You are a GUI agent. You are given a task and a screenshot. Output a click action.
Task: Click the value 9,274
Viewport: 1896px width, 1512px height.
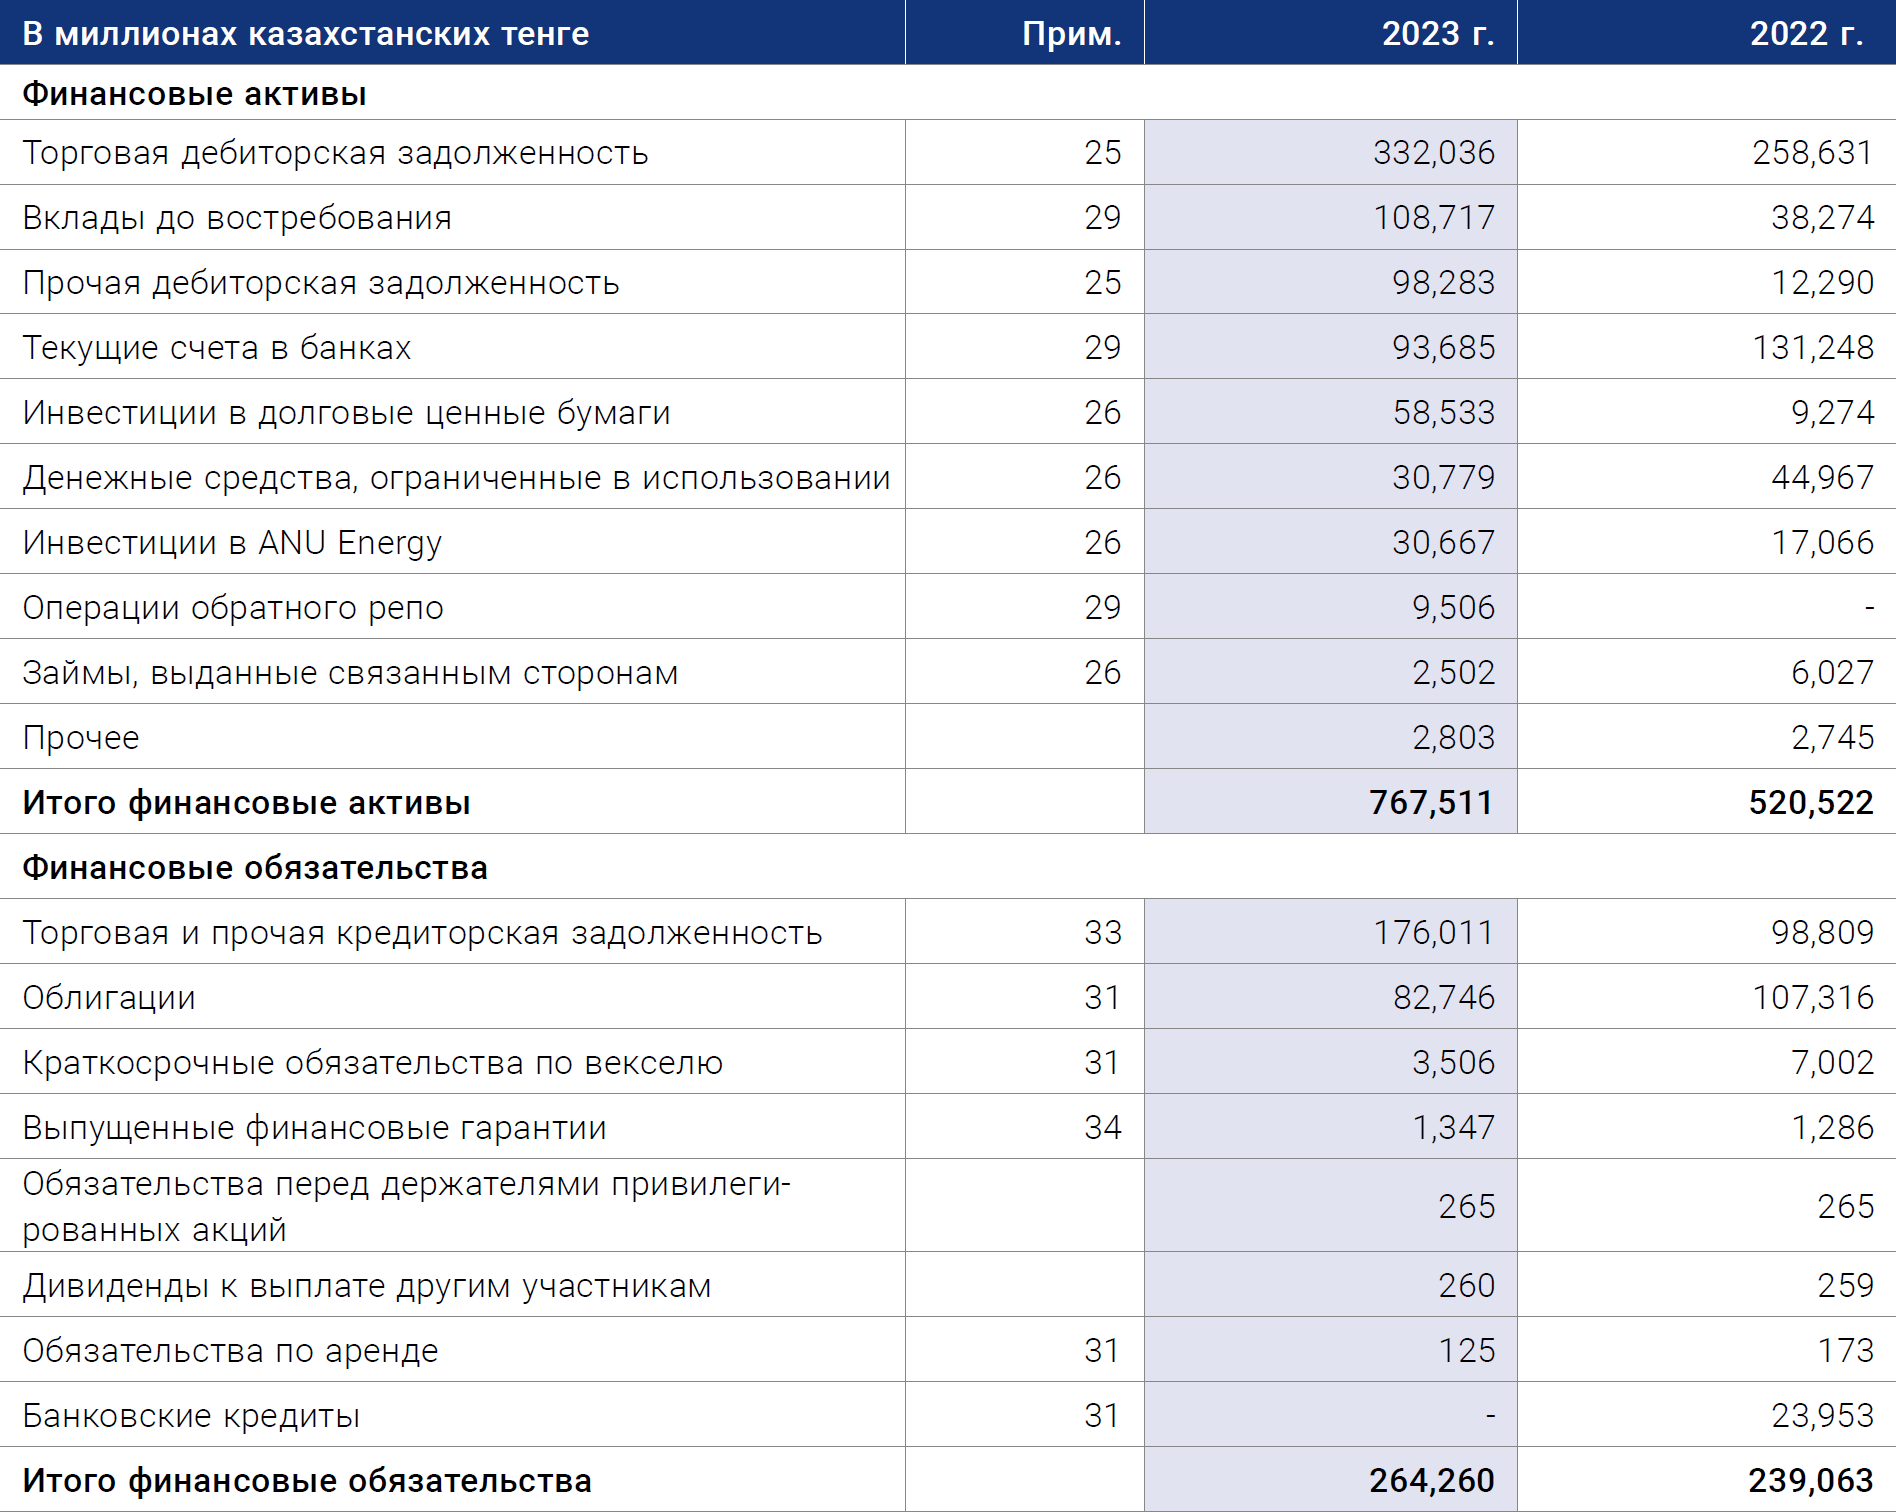tap(1832, 413)
